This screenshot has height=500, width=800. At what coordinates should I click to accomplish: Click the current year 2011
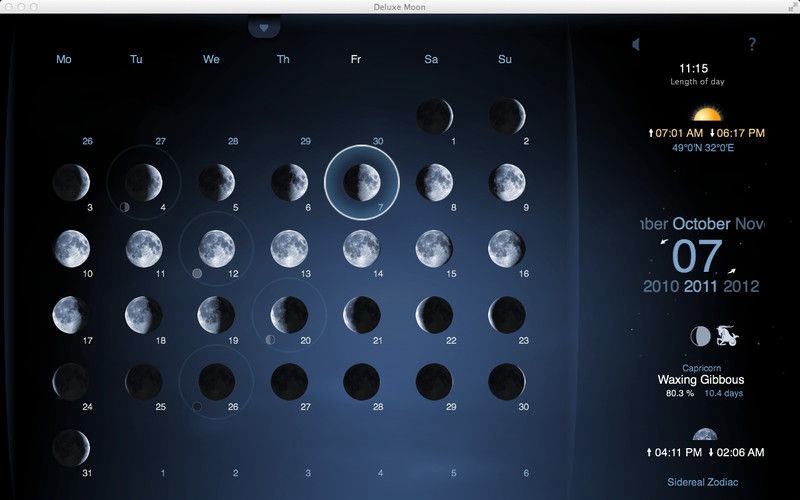coord(701,286)
